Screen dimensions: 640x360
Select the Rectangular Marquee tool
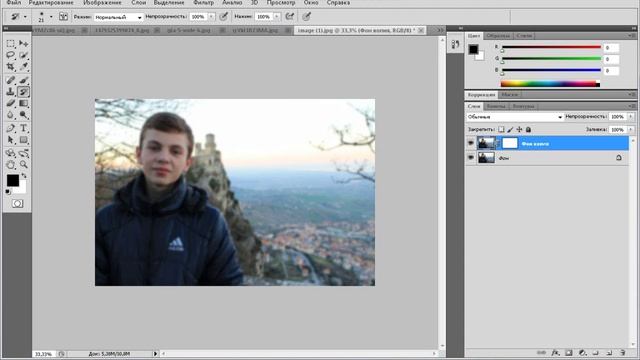point(11,43)
